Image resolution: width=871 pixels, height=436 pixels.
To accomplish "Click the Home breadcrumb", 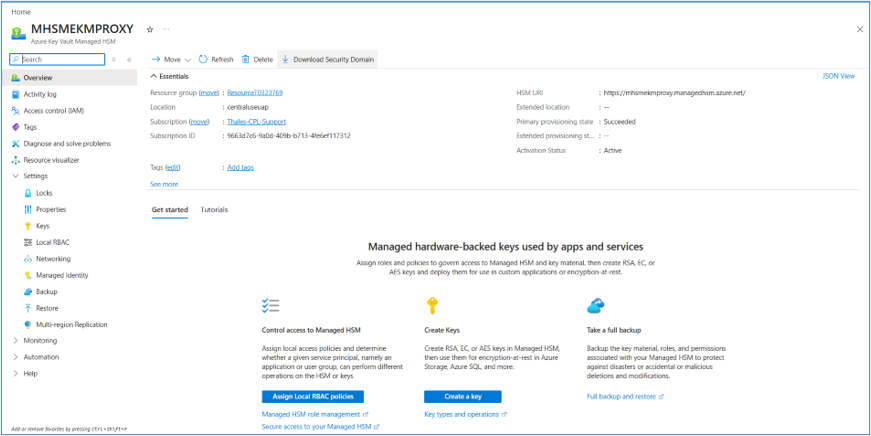I will (x=21, y=12).
